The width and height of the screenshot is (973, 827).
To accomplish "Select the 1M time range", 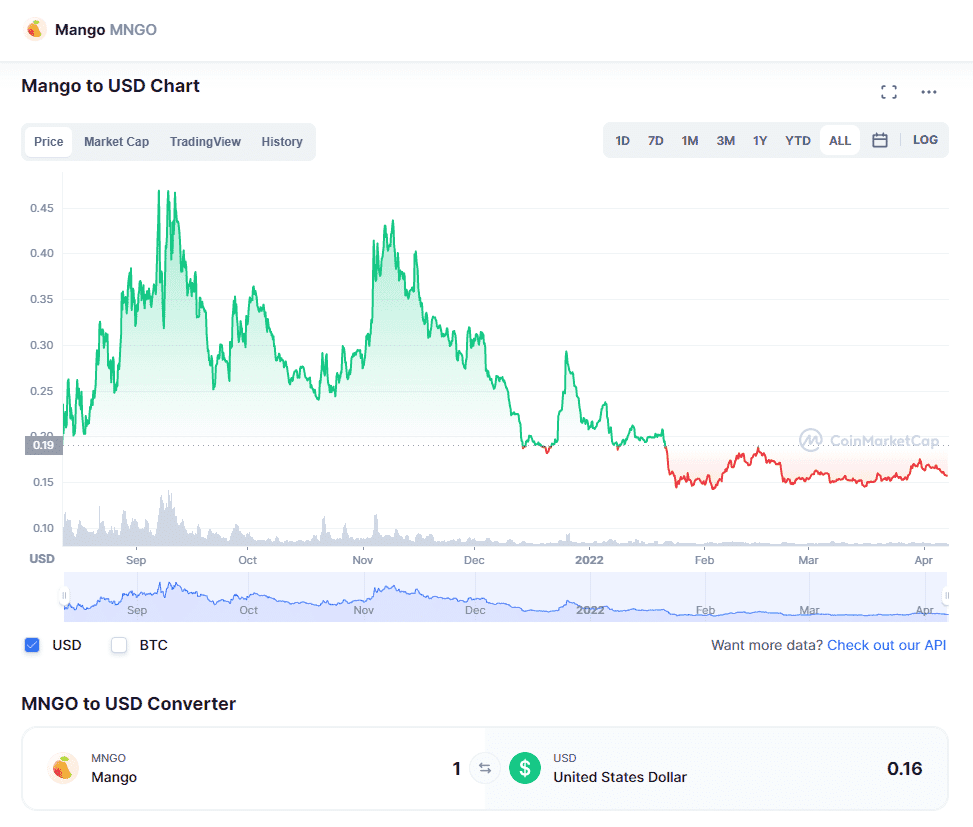I will [689, 140].
